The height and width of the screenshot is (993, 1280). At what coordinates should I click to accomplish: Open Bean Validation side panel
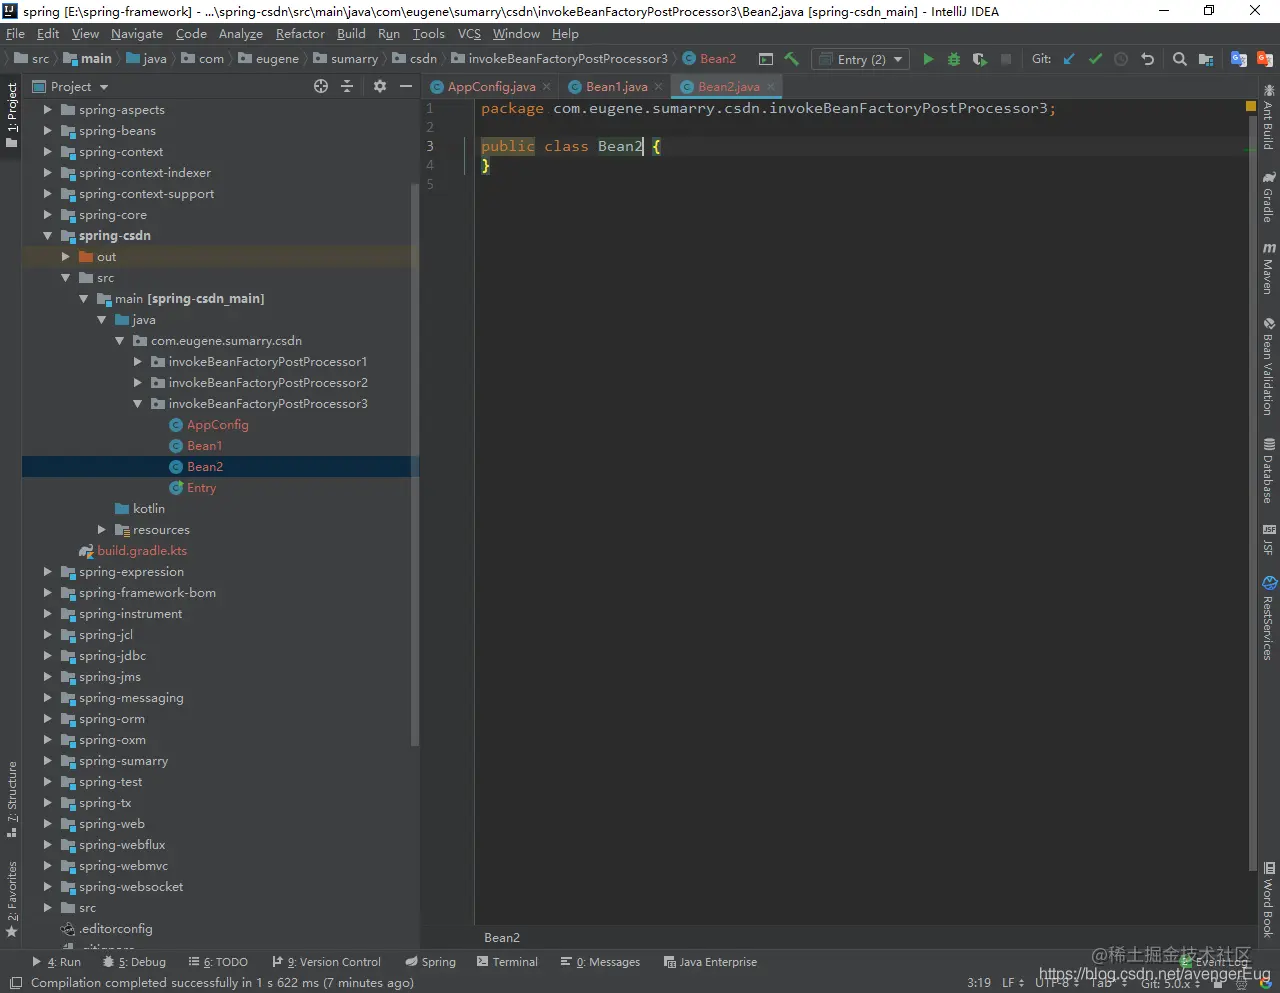pos(1268,367)
